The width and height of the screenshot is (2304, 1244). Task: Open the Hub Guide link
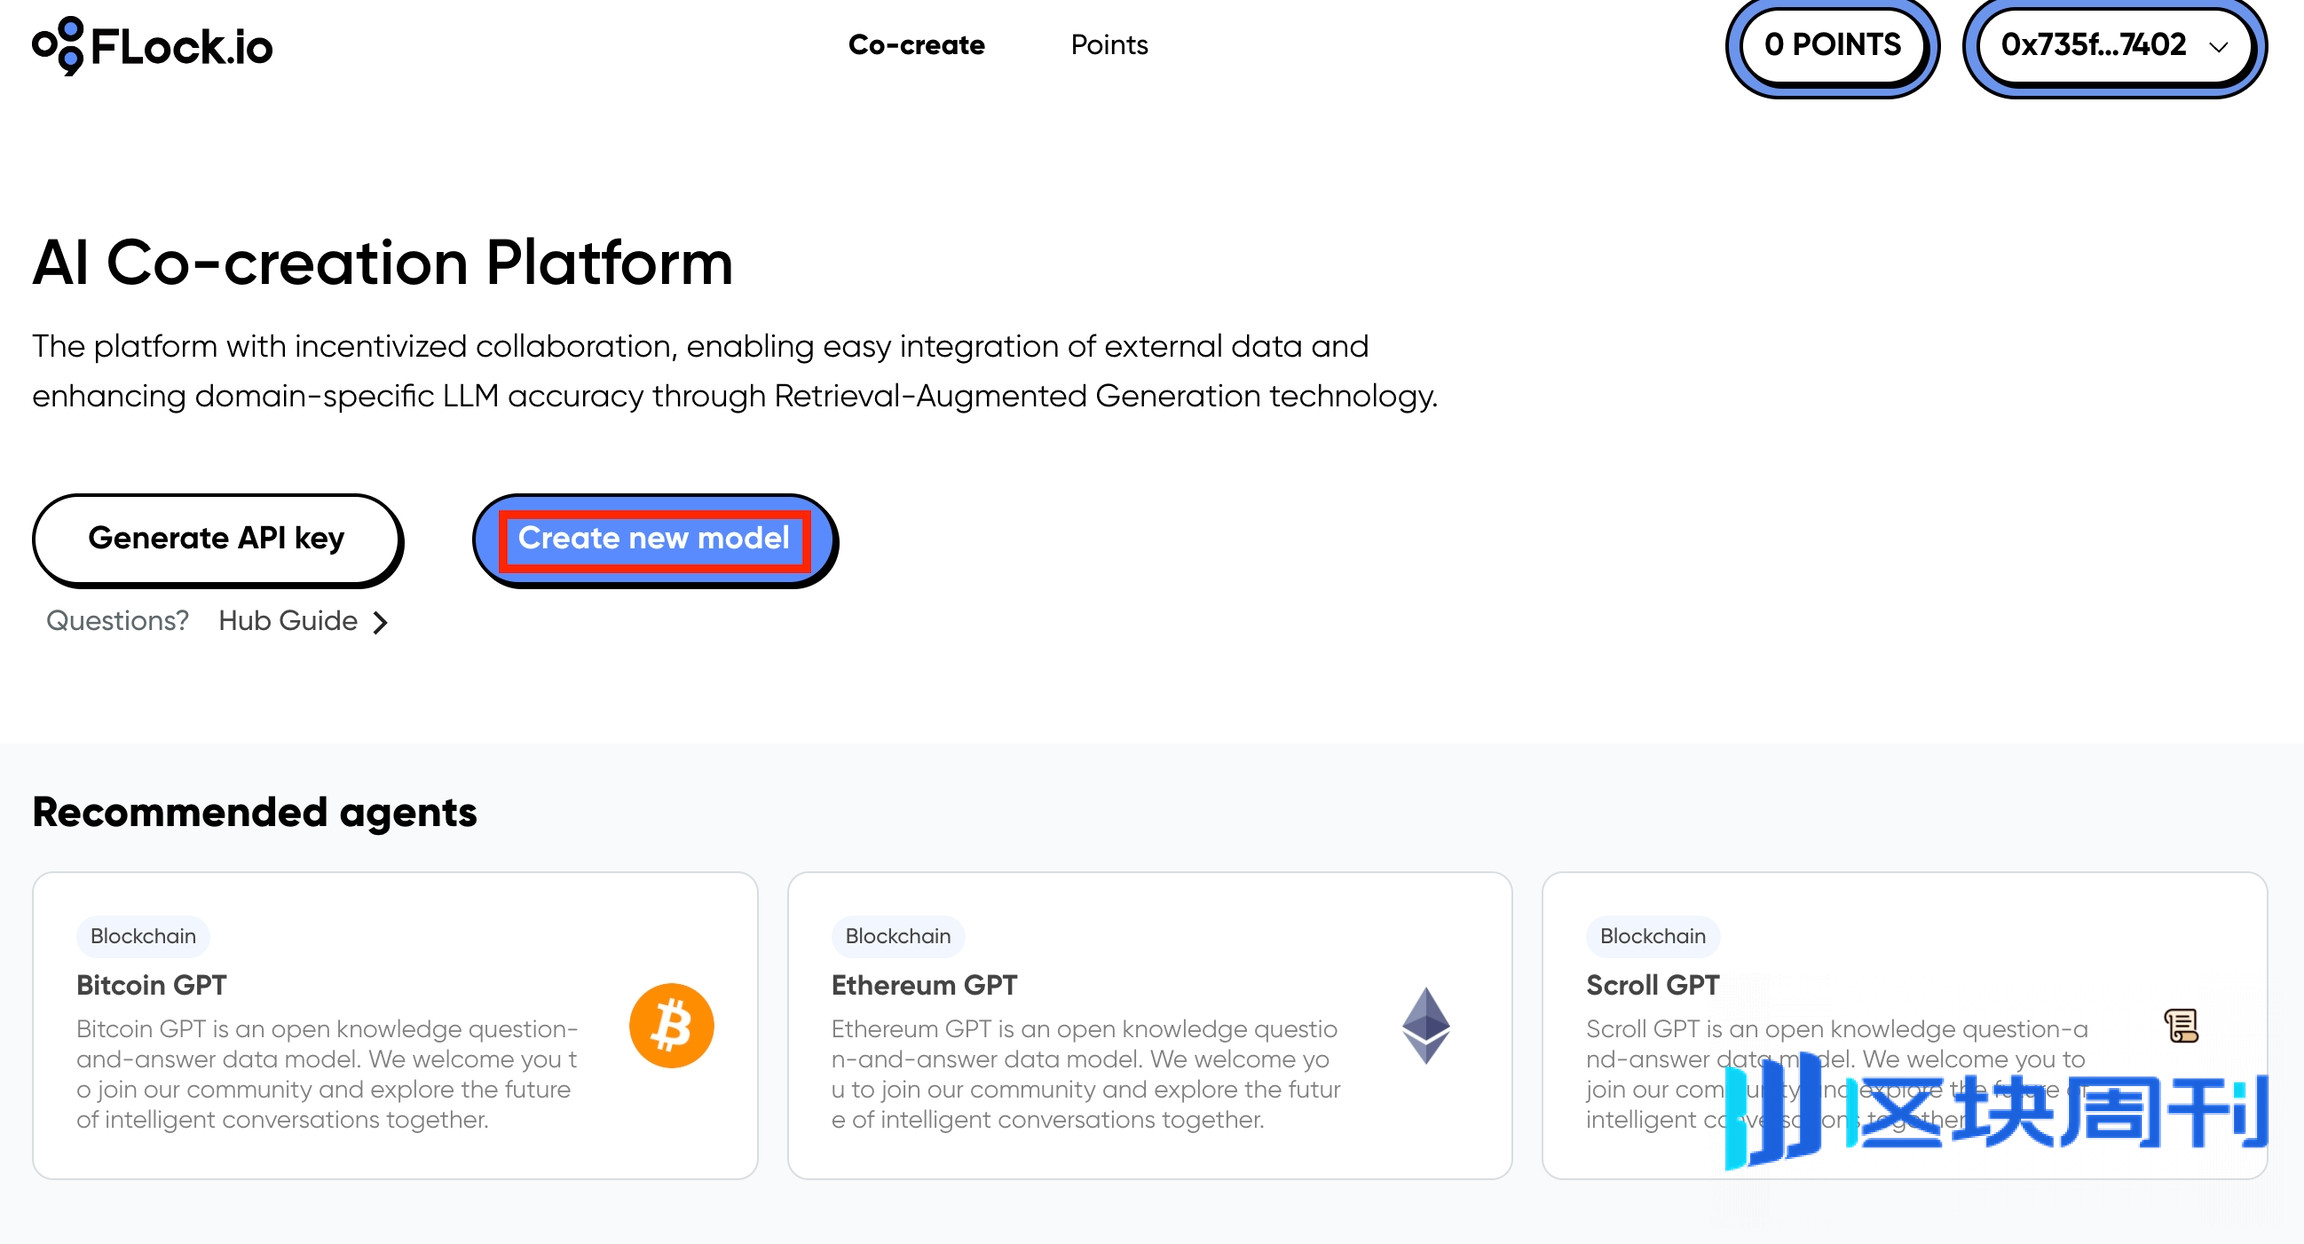(288, 621)
